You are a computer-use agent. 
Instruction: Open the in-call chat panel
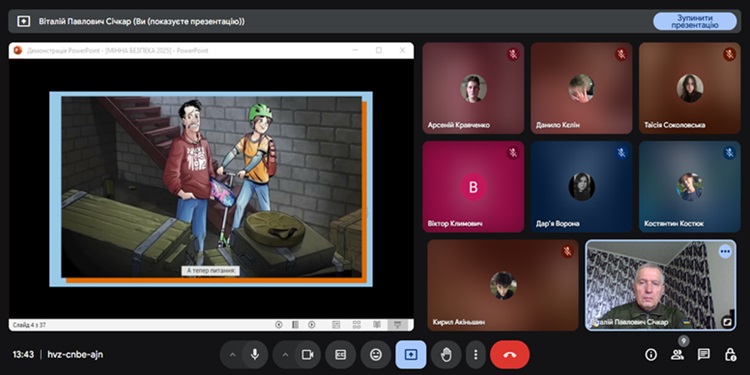[704, 354]
